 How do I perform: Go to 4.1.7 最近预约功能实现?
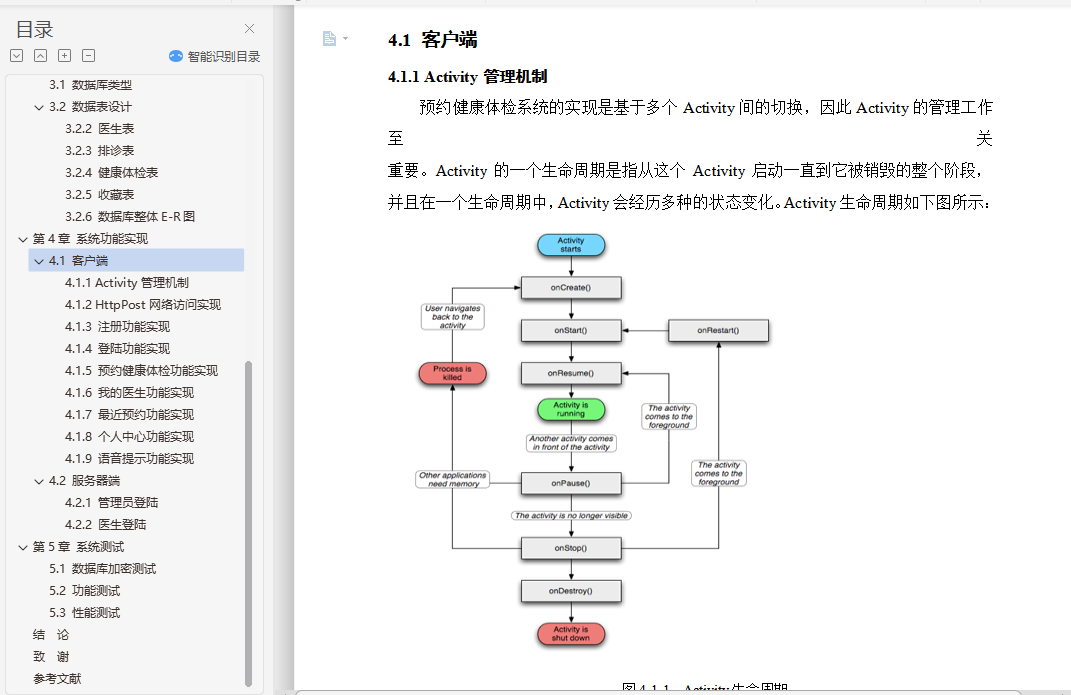pos(129,414)
